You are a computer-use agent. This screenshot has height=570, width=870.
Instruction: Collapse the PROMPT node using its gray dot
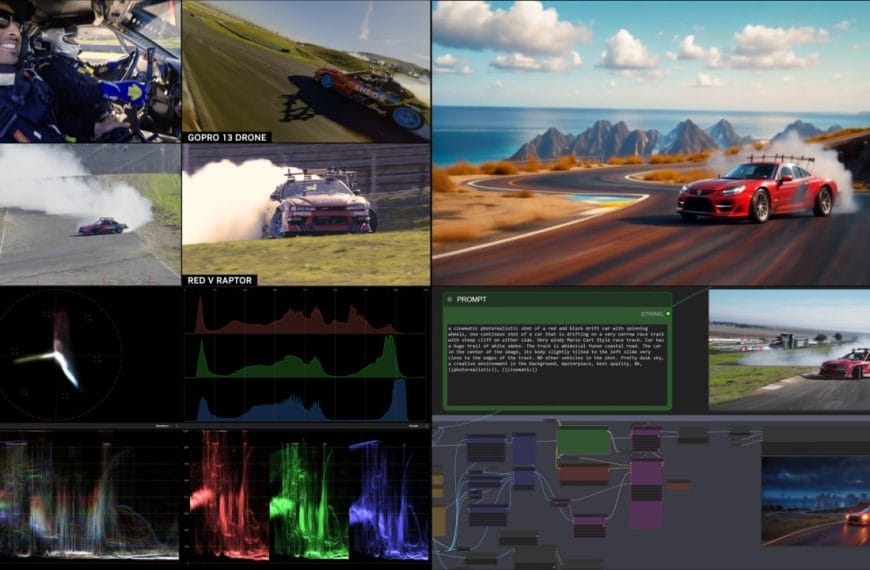449,300
